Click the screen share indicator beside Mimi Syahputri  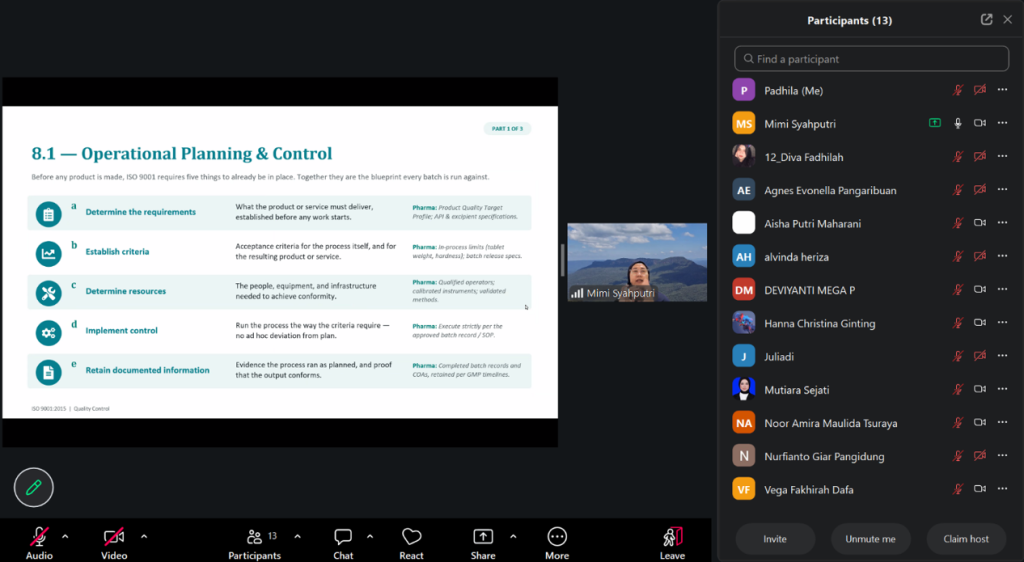coord(935,123)
